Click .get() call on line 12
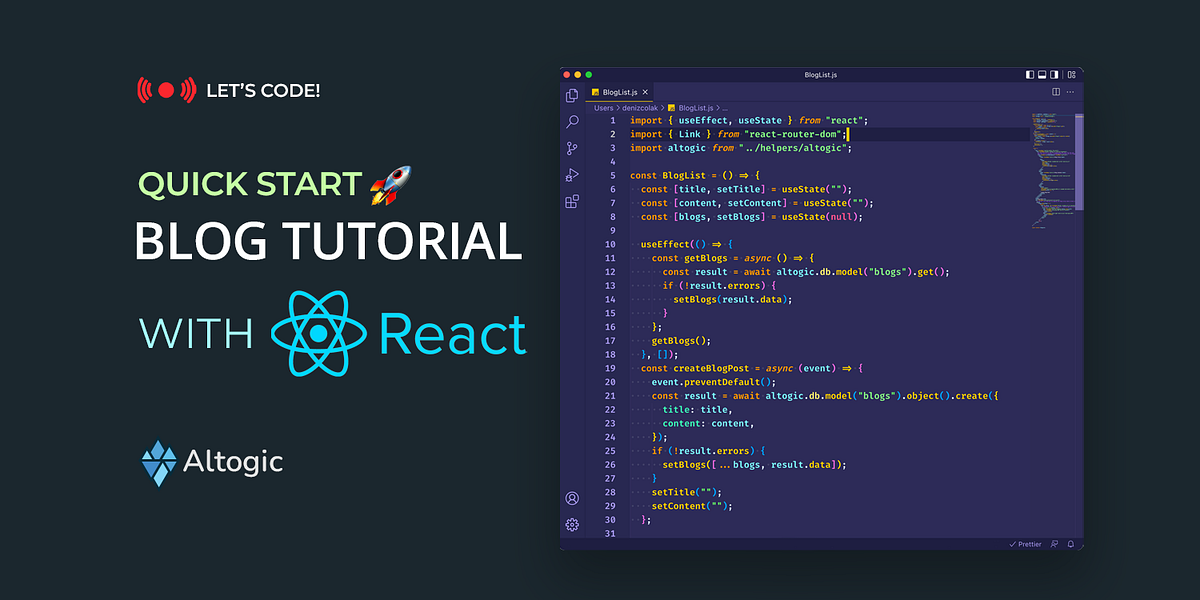 point(930,272)
